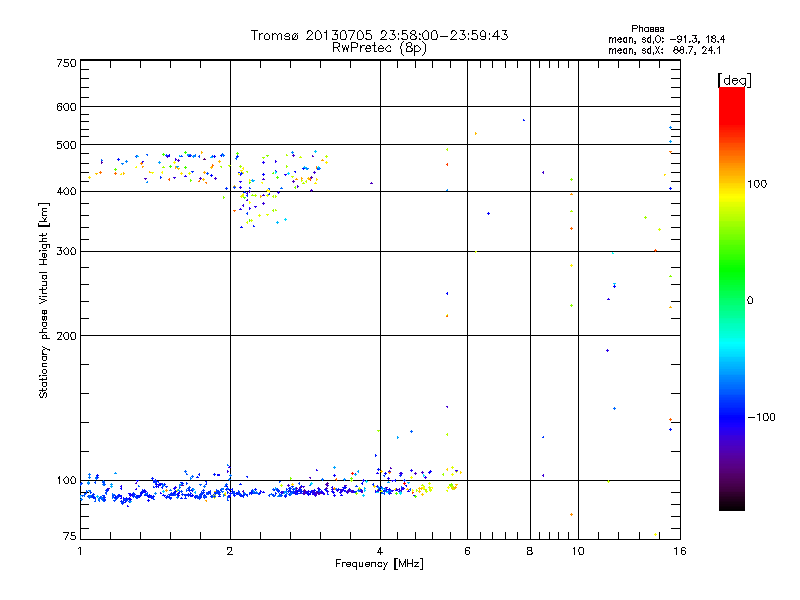This screenshot has height=600, width=800.
Task: Click the 'RwPretec (8p)' subtitle
Action: (379, 48)
